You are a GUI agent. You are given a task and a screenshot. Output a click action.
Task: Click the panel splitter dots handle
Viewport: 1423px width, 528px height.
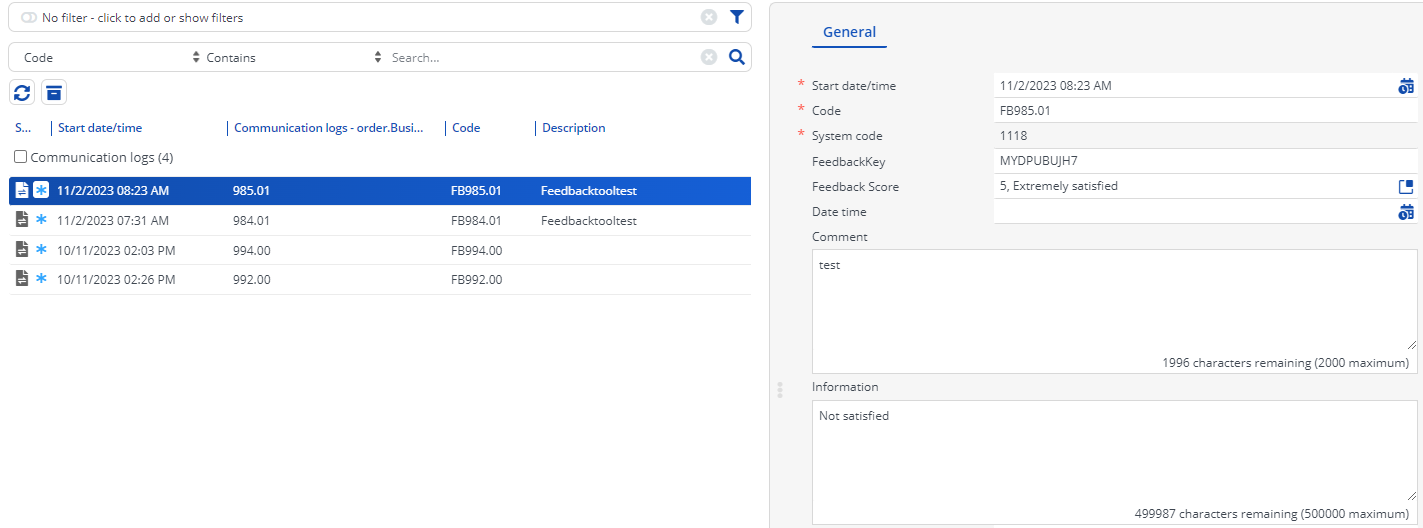coord(781,389)
